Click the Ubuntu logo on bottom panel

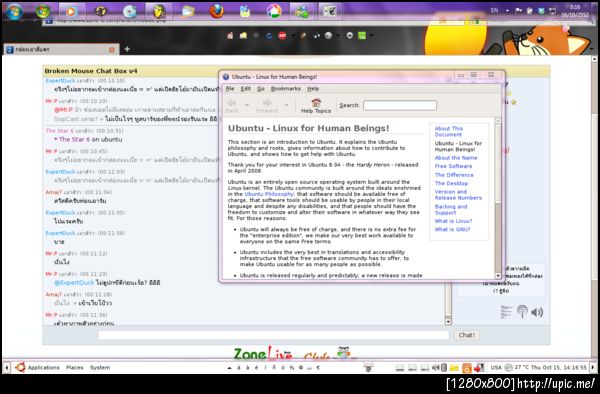point(20,367)
